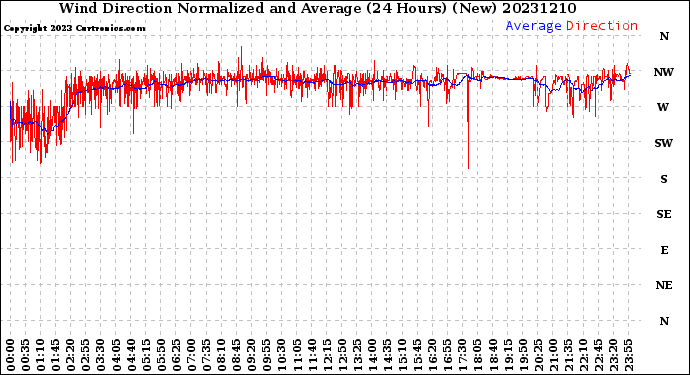Image resolution: width=690 pixels, height=375 pixels.
Task: Select the 06:25 time tick label
Action: pyautogui.click(x=176, y=355)
